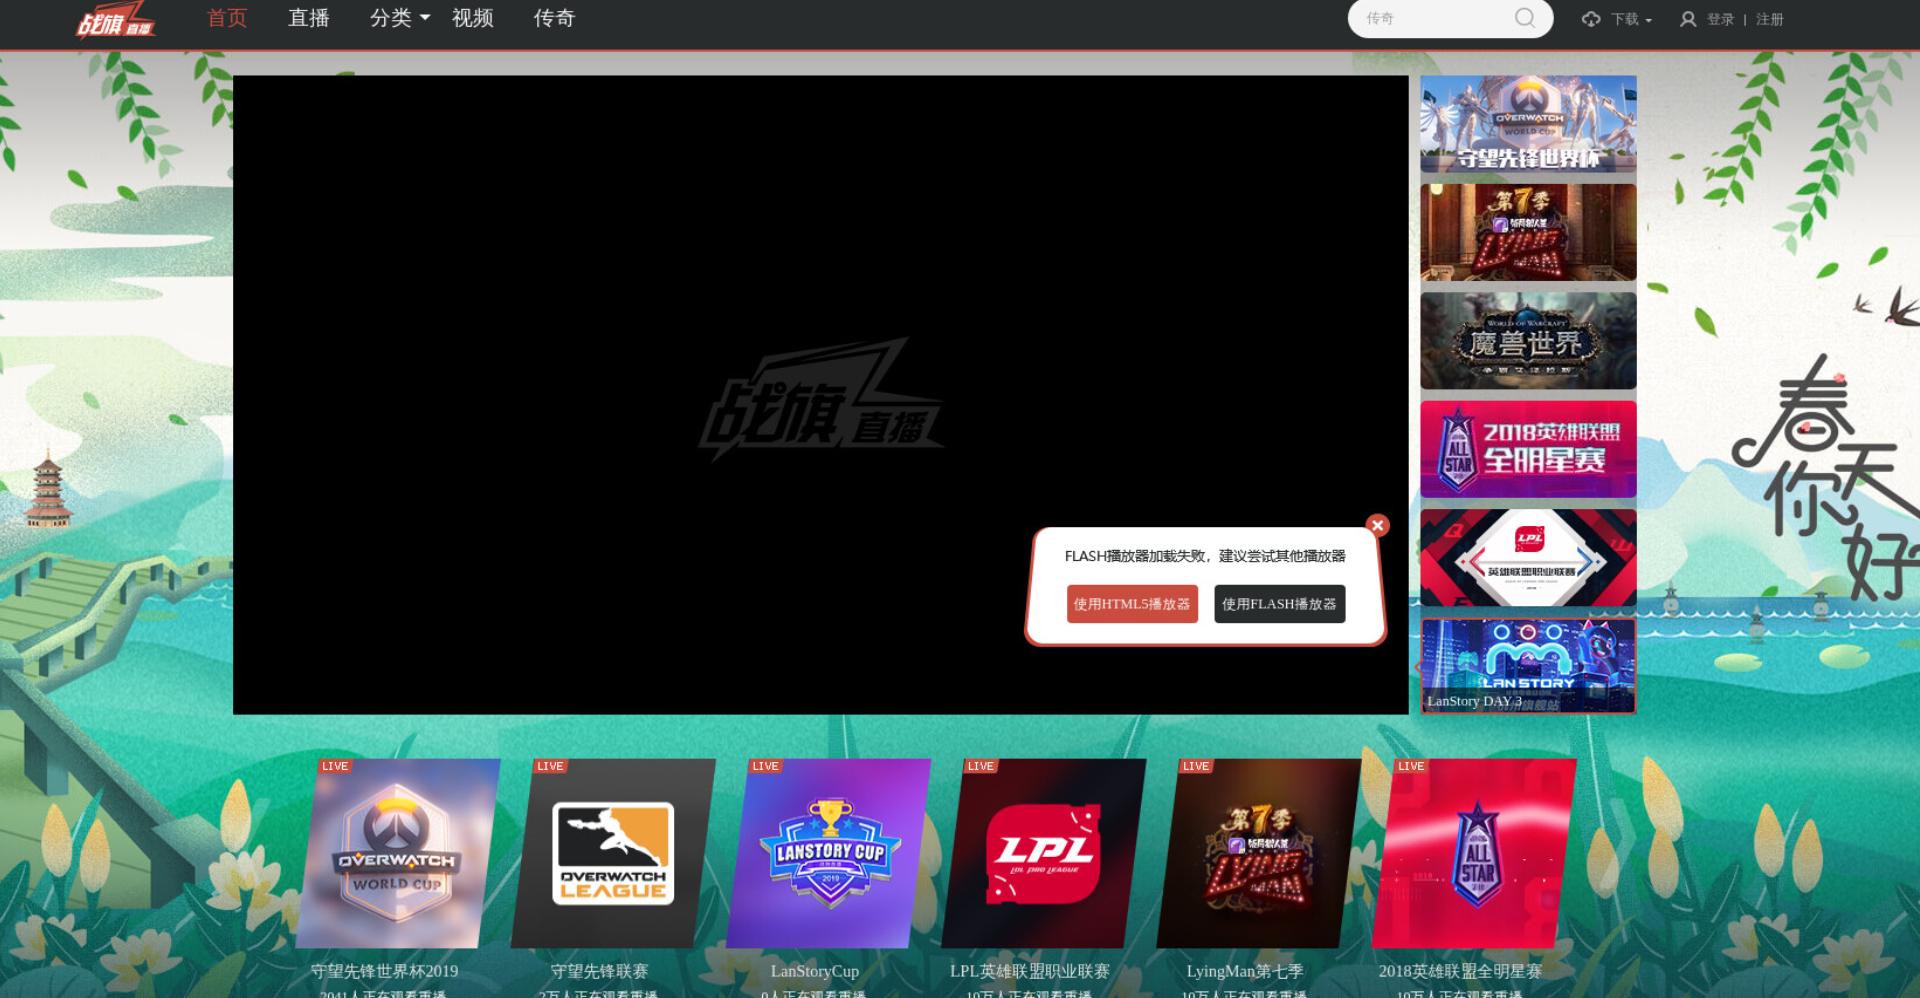Click the magnifier search icon

1525,18
